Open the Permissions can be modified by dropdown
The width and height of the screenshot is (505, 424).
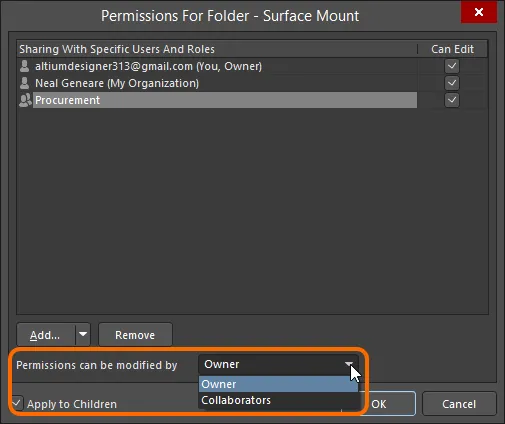coord(278,364)
